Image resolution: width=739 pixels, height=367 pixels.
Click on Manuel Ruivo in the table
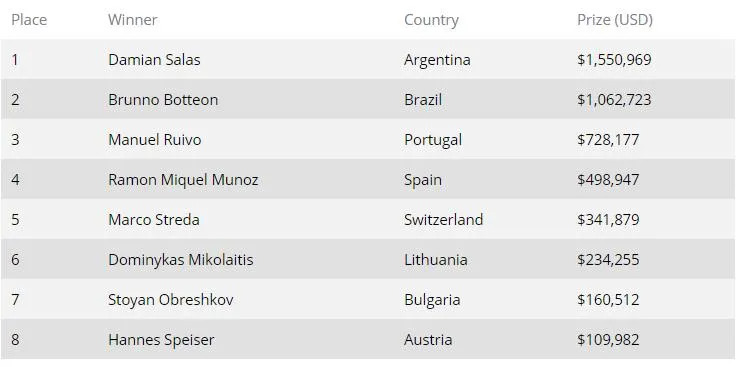coord(155,140)
